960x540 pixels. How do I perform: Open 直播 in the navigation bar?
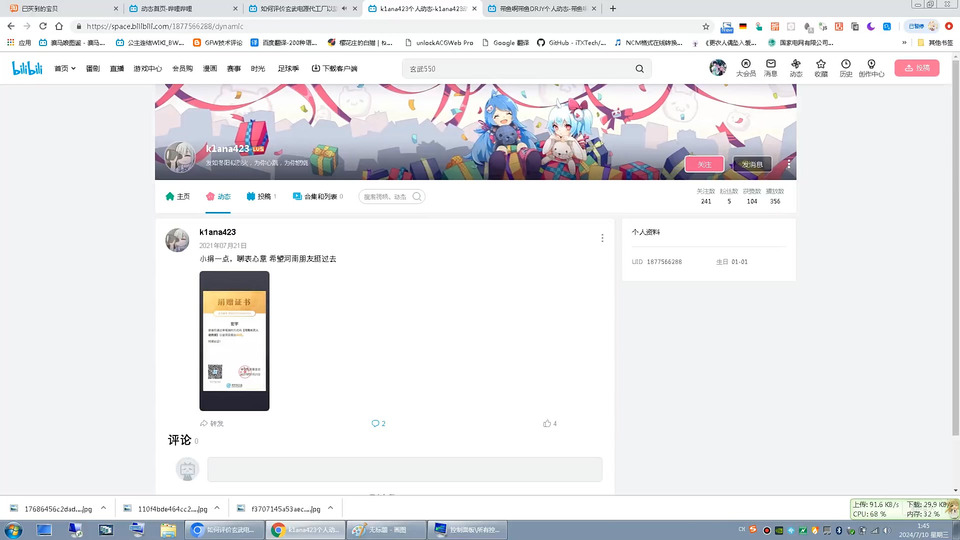click(116, 69)
